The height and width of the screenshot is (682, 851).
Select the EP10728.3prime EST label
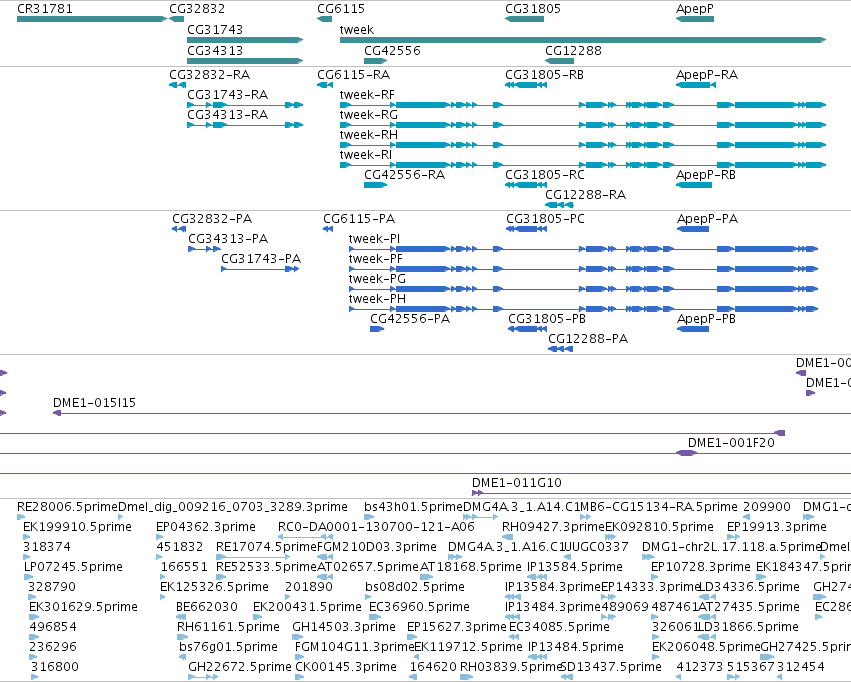[701, 567]
